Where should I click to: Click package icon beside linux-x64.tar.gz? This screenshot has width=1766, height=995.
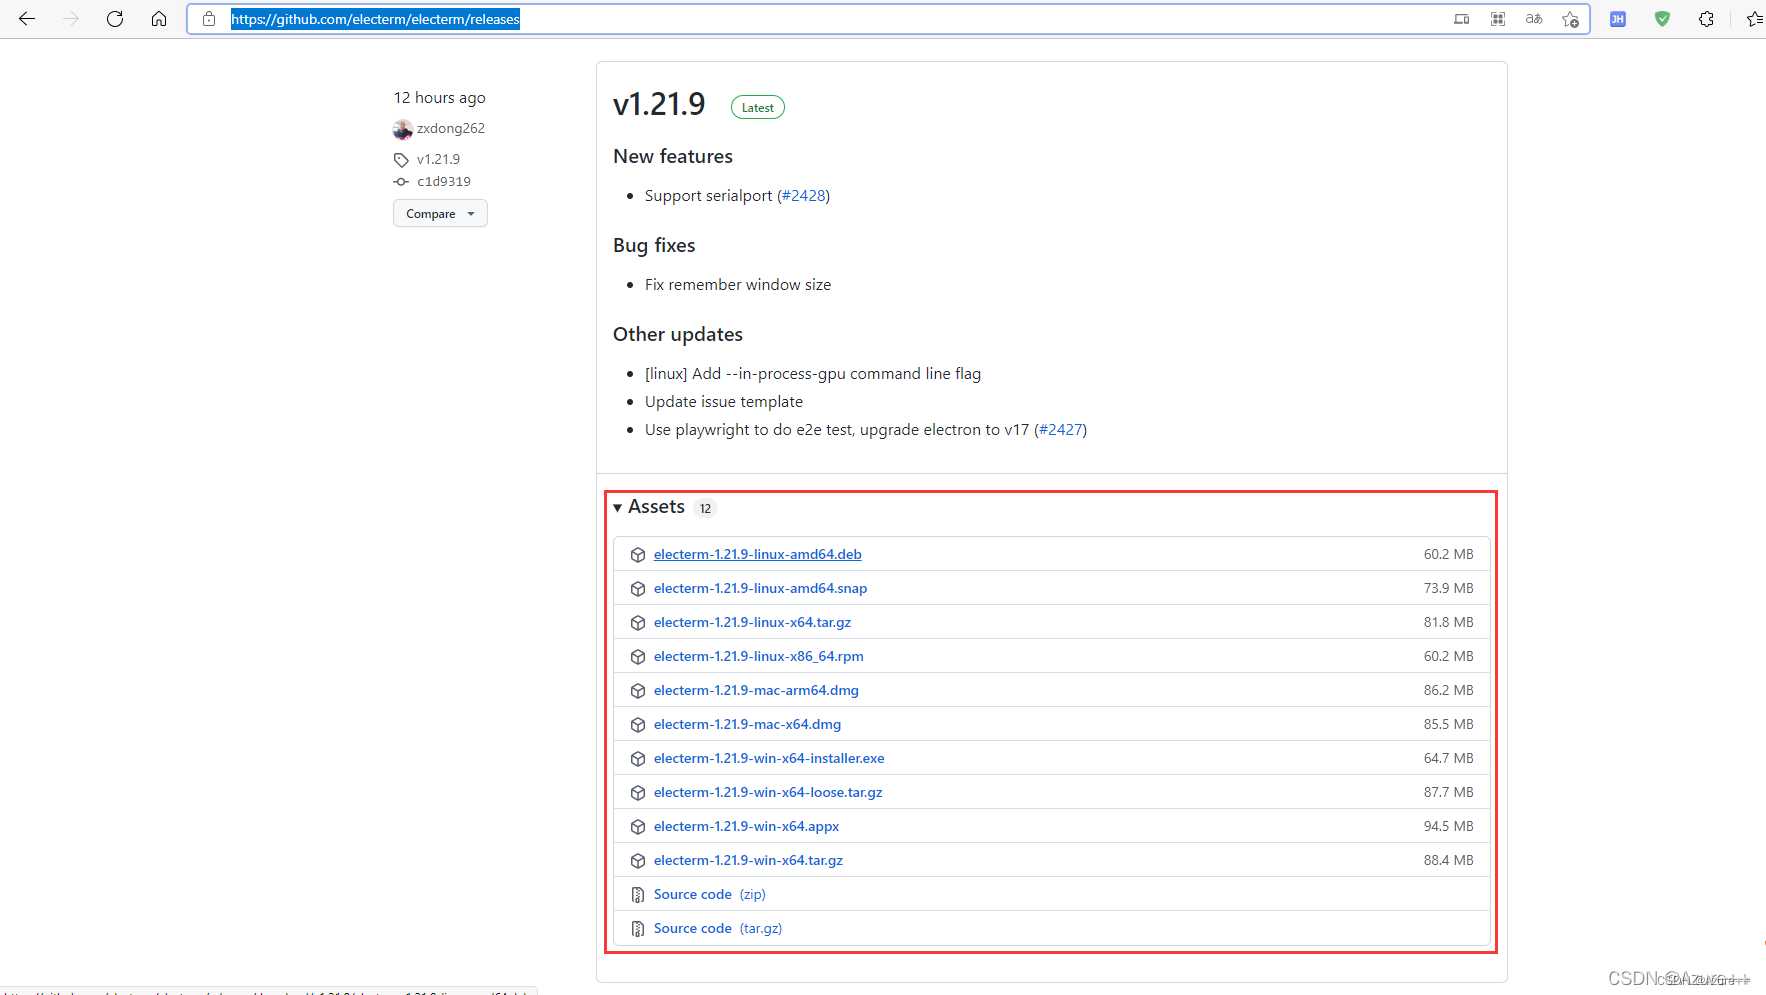[638, 623]
